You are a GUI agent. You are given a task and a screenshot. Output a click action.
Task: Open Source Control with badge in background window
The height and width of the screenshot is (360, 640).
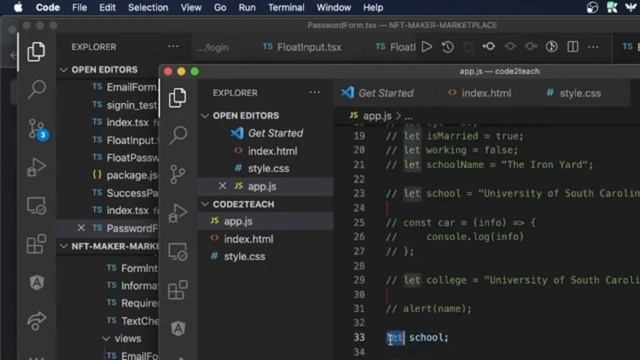pyautogui.click(x=38, y=129)
